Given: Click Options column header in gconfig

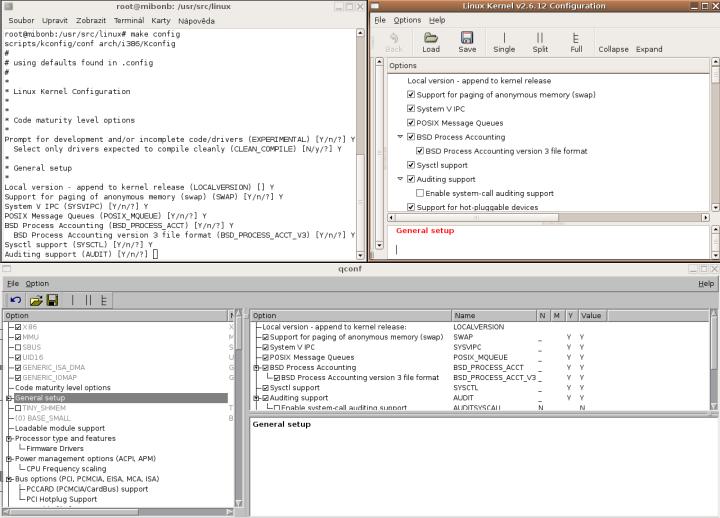Looking at the screenshot, I should click(x=549, y=66).
